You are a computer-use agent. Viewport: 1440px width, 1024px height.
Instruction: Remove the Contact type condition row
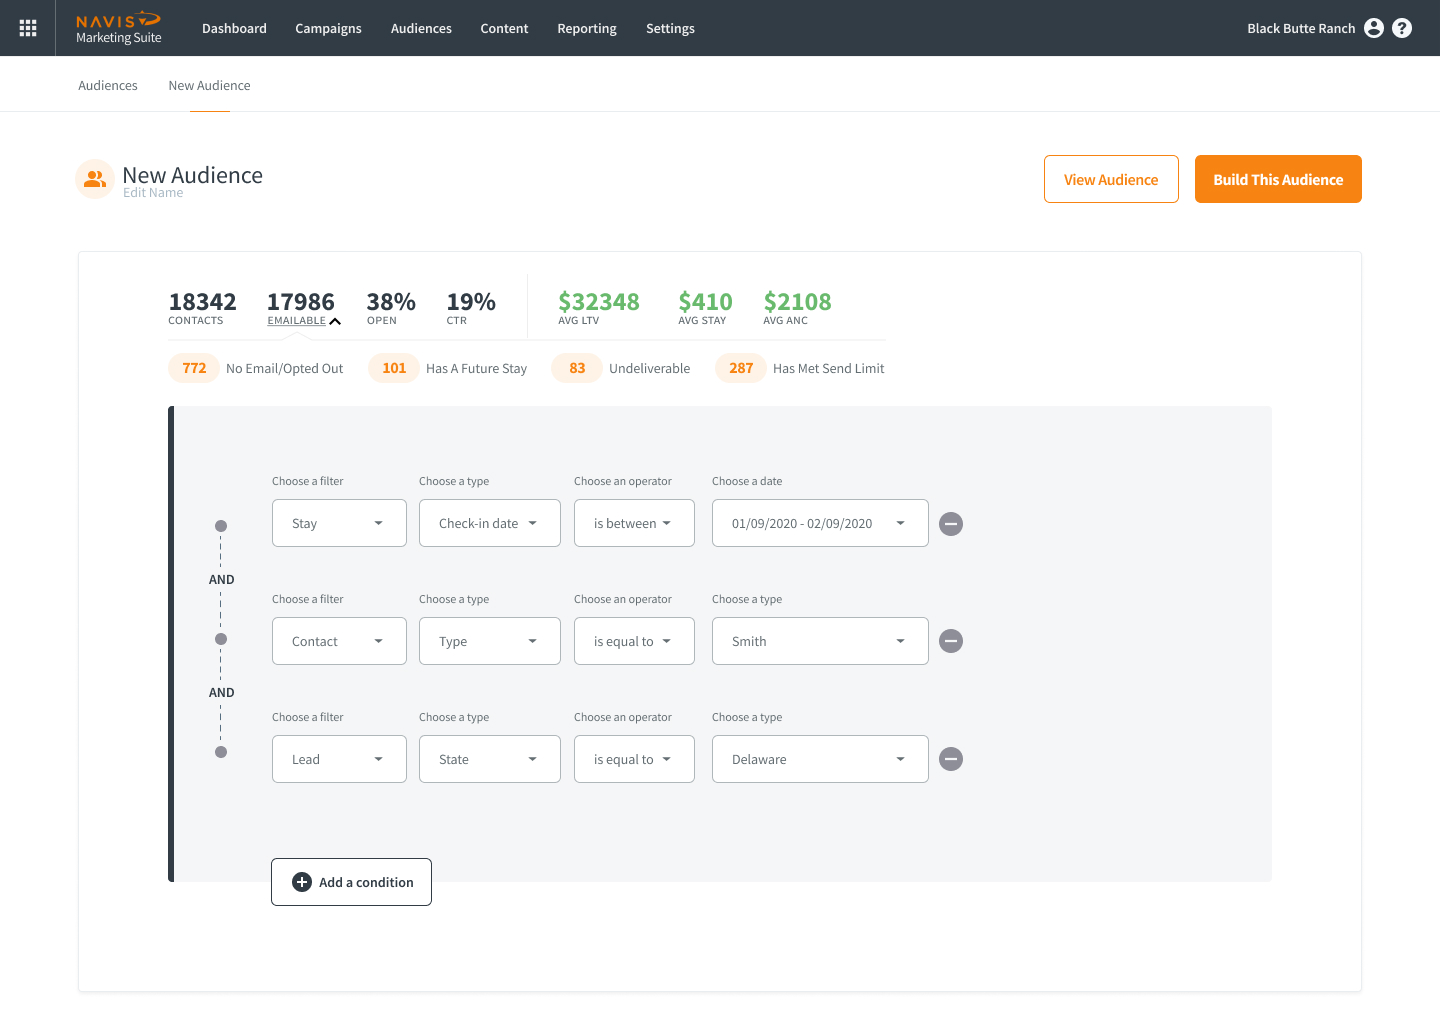pyautogui.click(x=951, y=641)
